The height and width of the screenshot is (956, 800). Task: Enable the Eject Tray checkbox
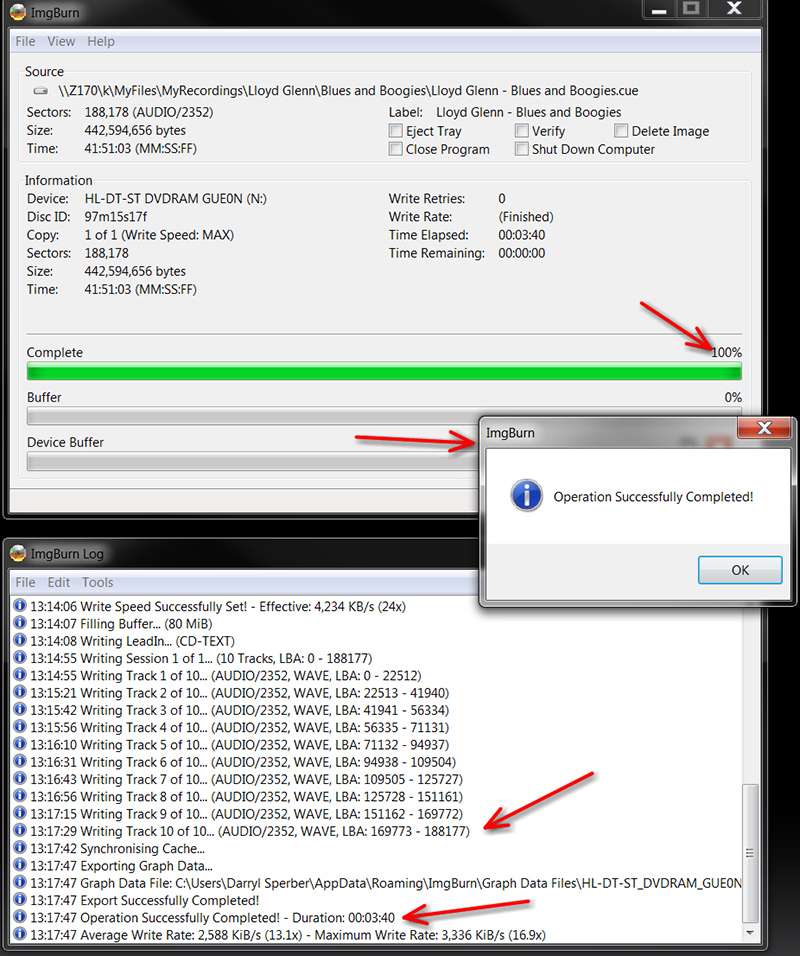(x=396, y=131)
